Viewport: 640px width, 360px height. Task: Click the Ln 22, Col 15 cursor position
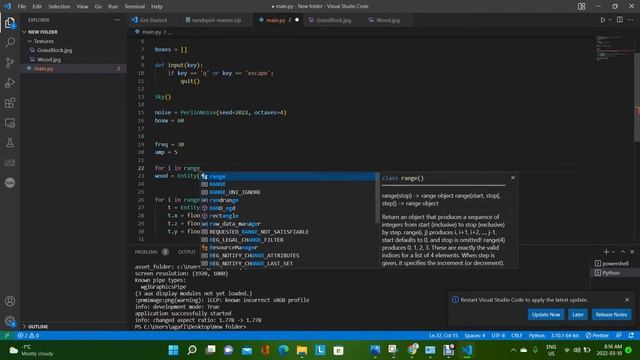click(443, 335)
